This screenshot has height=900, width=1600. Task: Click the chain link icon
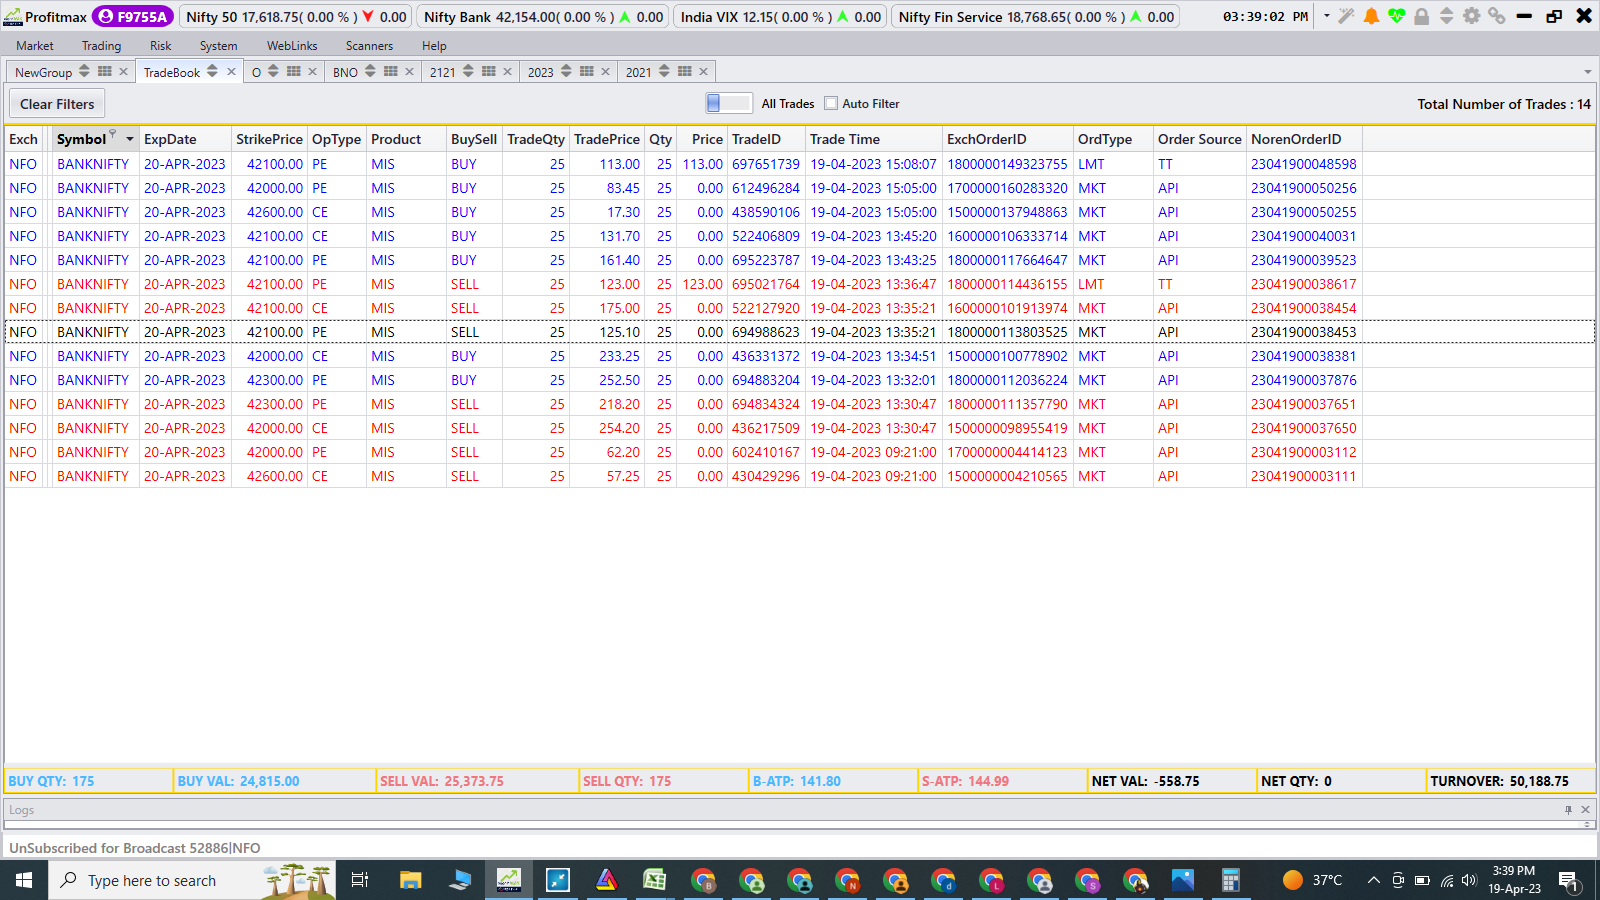1496,16
